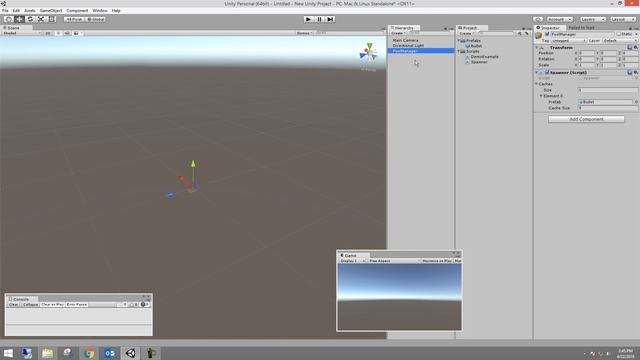The image size is (640, 360).
Task: Select Main Camera in Hierarchy
Action: (x=405, y=40)
